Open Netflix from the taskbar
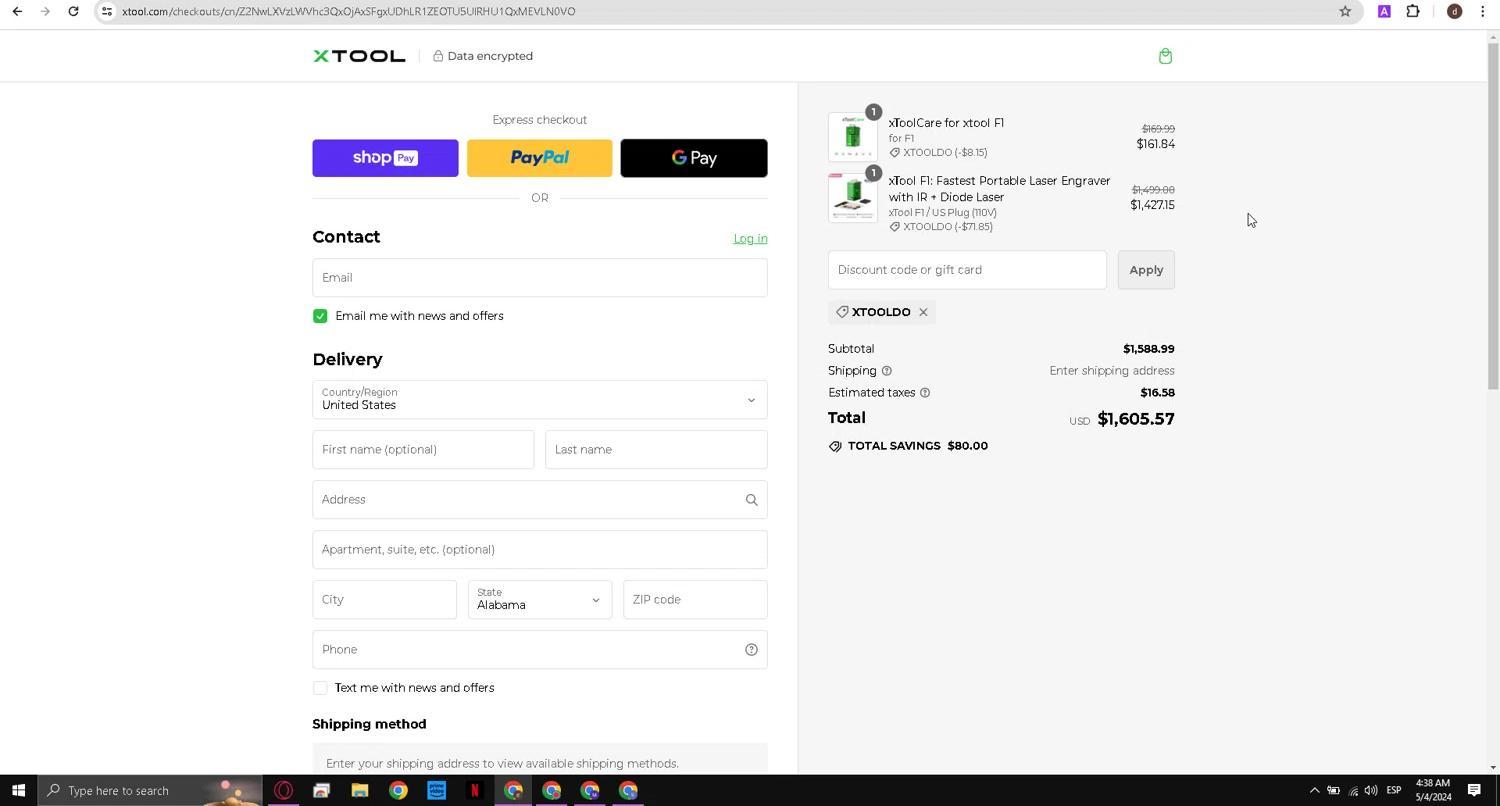1500x806 pixels. 475,791
